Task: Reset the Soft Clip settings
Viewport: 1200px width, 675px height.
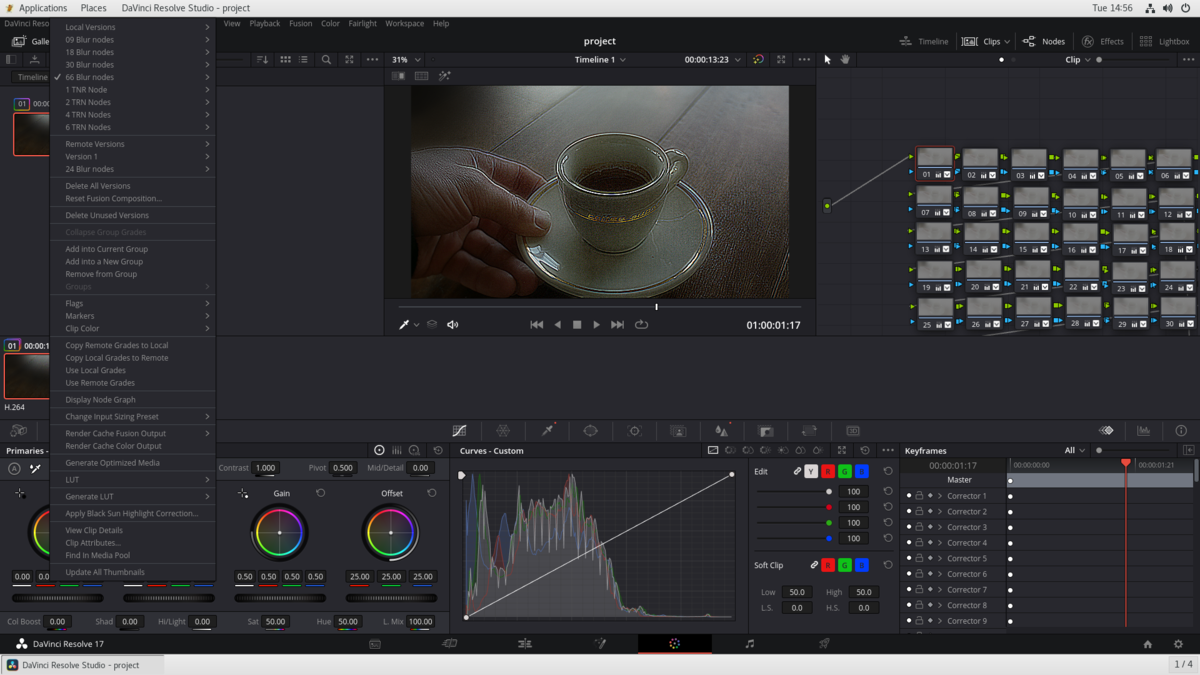Action: click(888, 565)
